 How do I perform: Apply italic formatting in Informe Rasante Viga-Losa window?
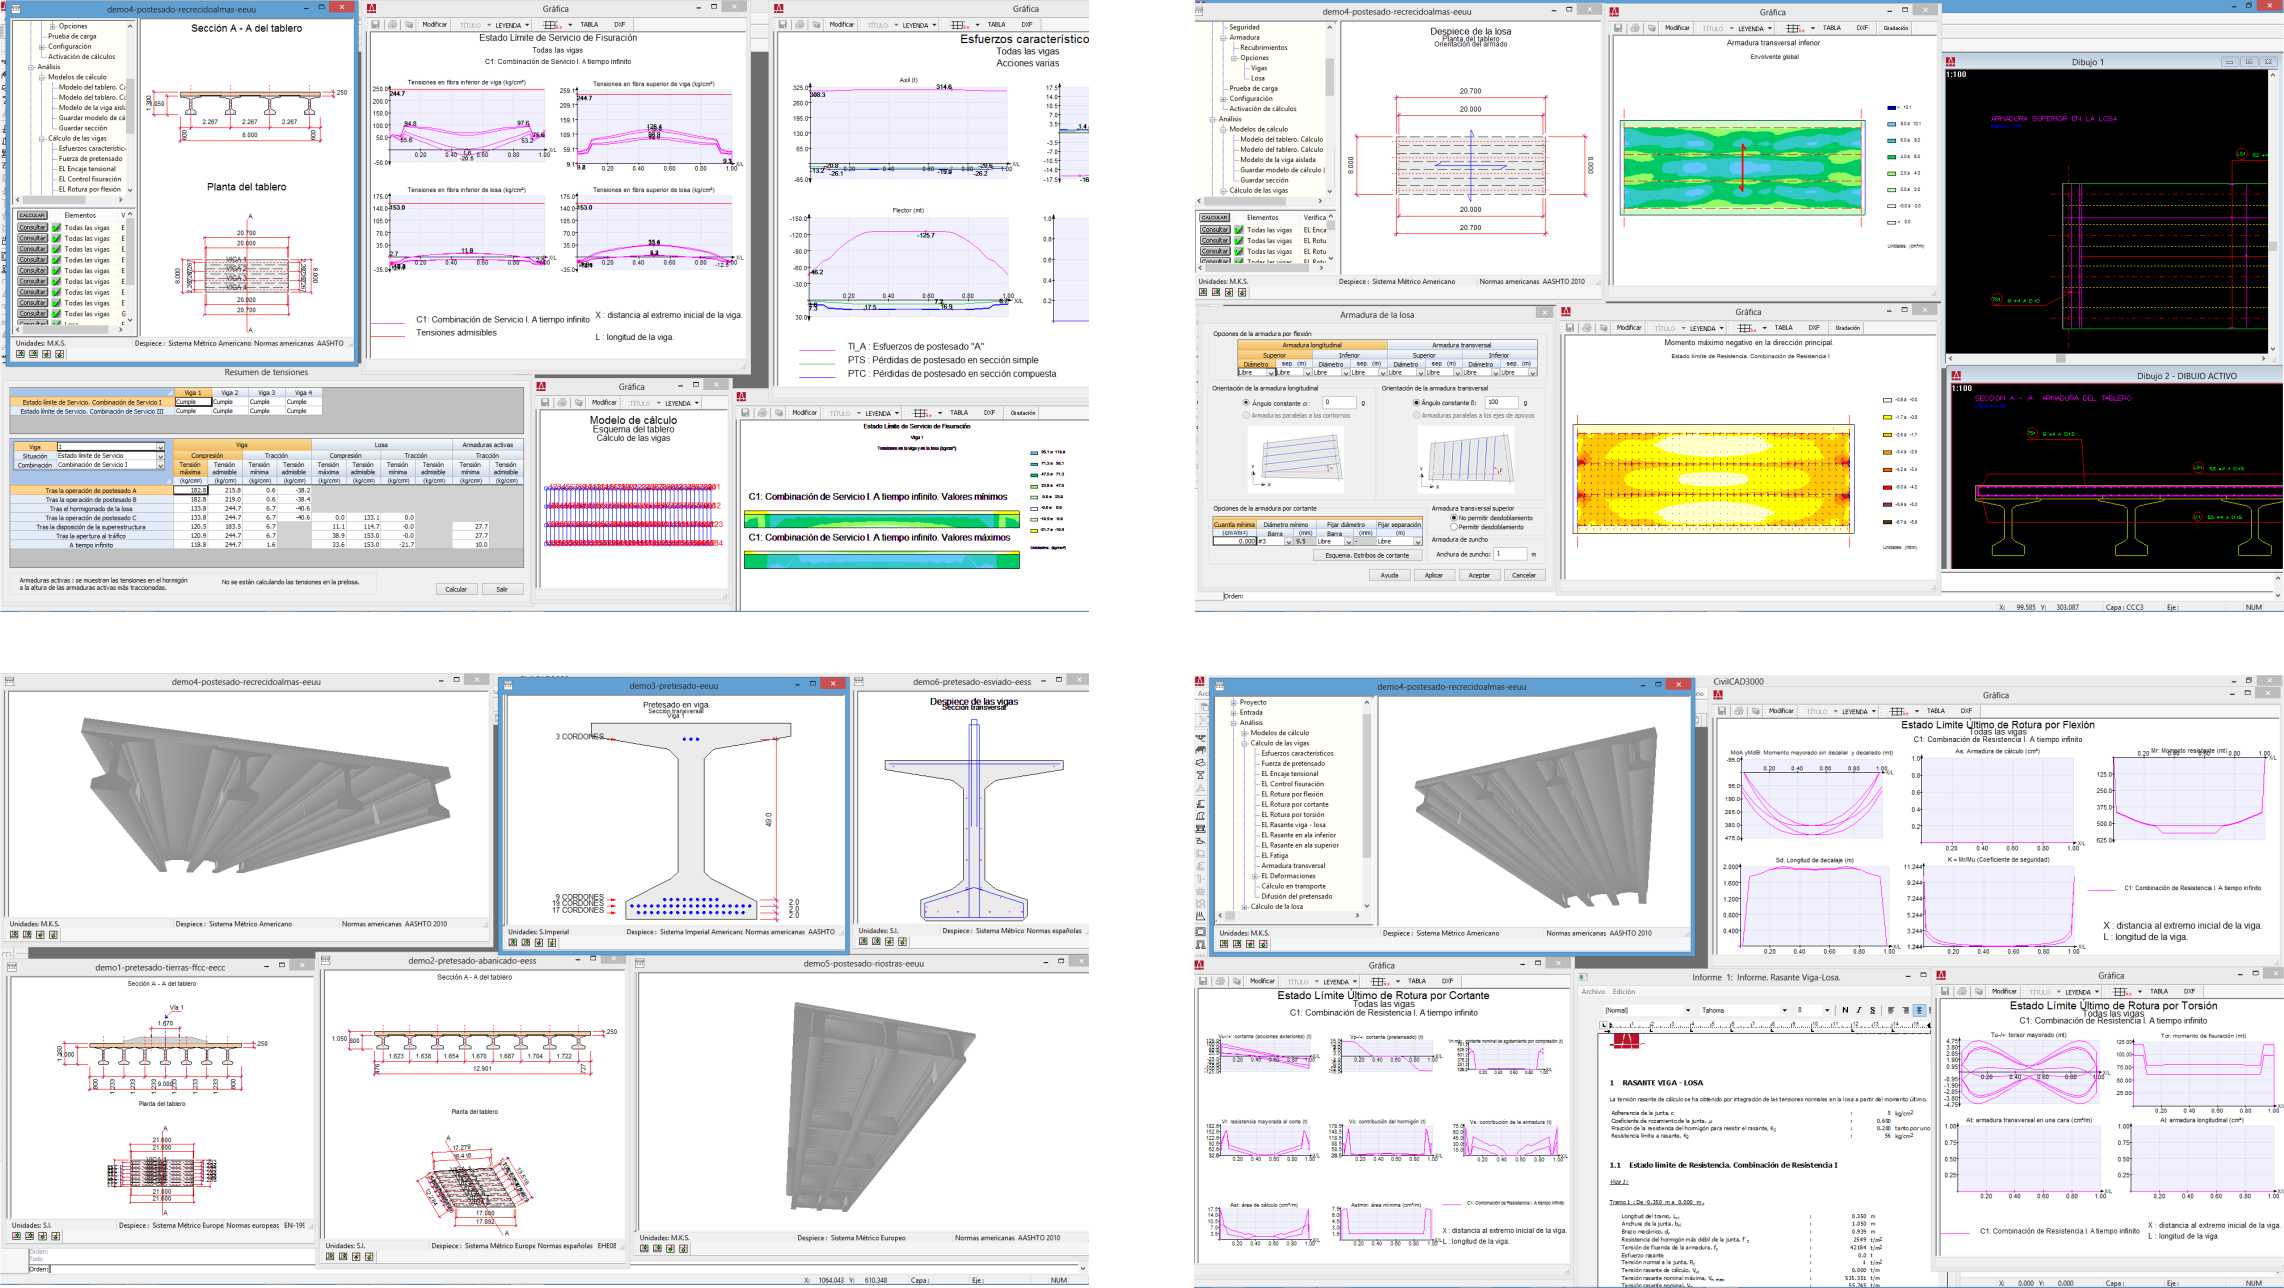tap(1859, 1010)
